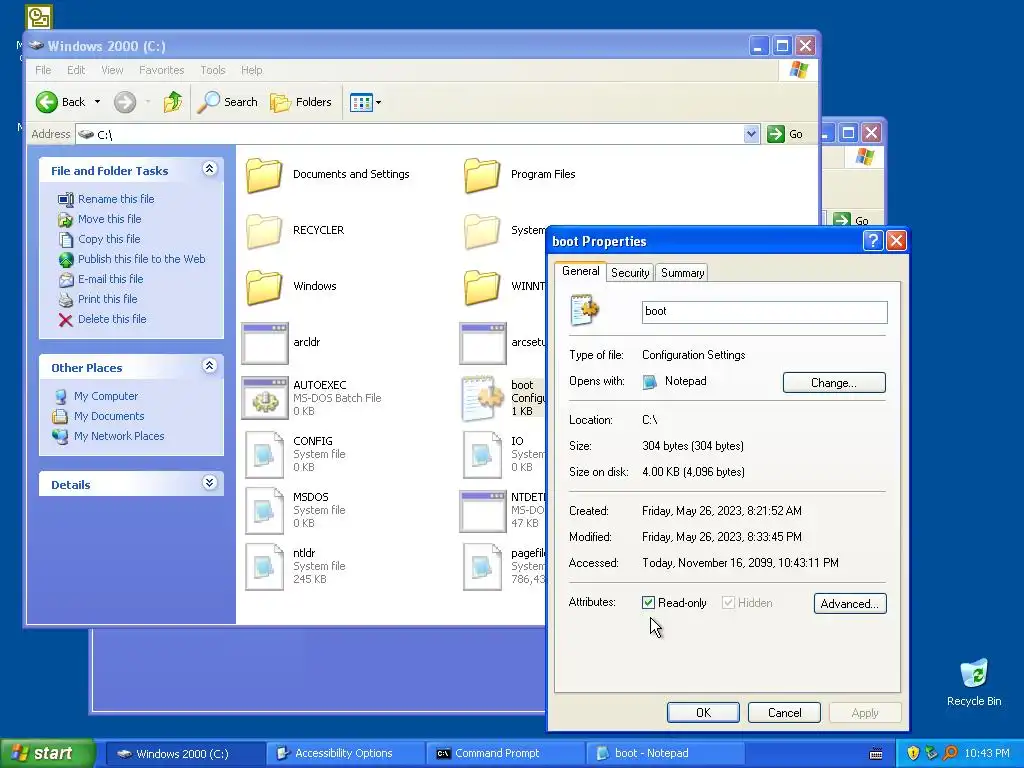Open Recycle Bin on desktop

point(974,683)
